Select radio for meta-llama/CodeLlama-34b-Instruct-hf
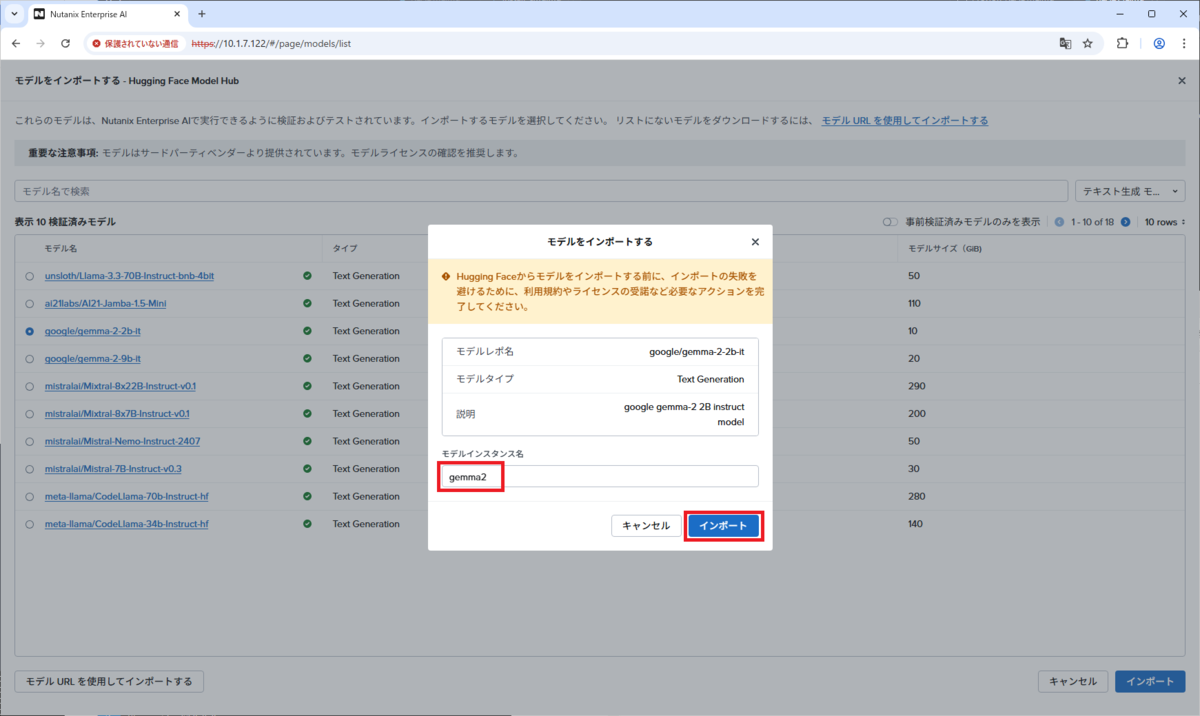This screenshot has height=716, width=1200. [29, 524]
